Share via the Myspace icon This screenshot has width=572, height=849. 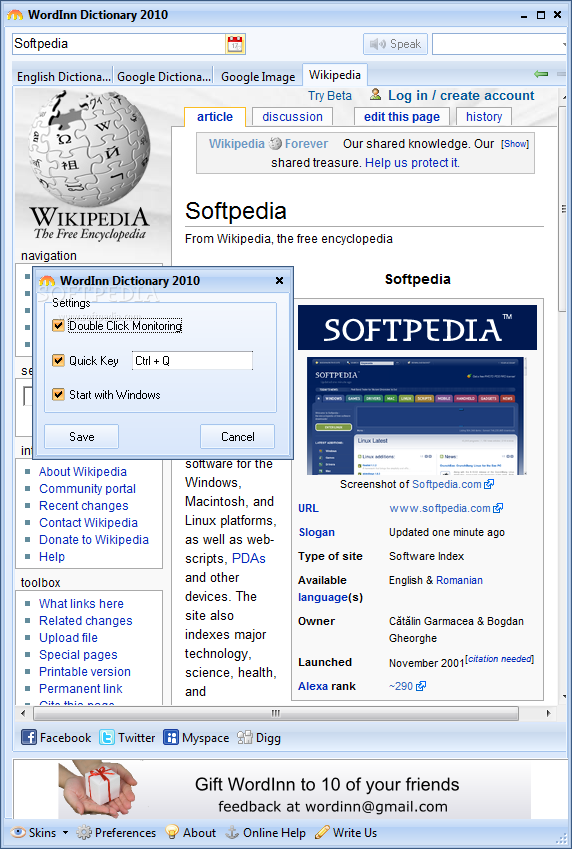click(171, 737)
